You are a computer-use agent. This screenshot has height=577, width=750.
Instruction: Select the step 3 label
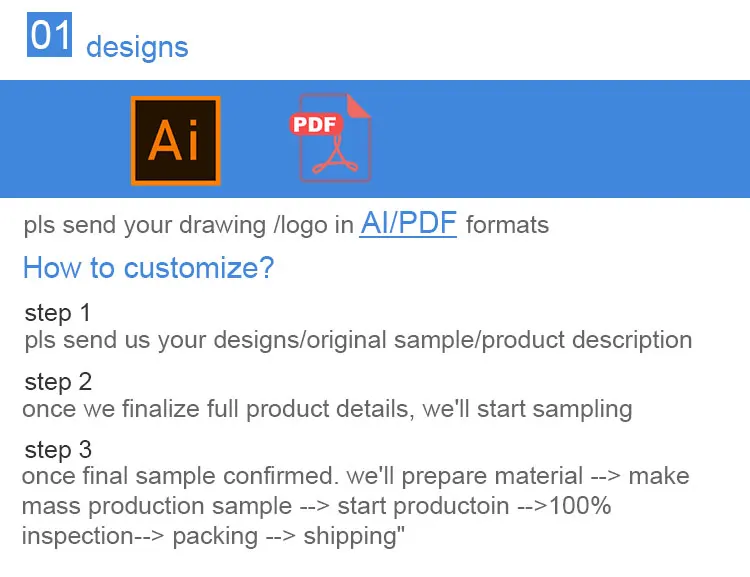pos(58,450)
